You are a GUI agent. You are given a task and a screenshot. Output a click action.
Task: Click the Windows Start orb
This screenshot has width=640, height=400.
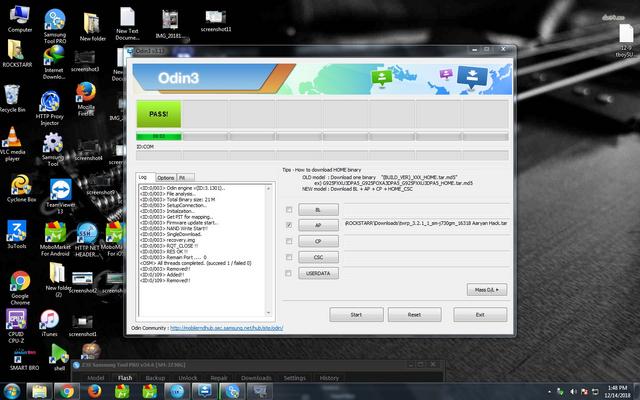12,391
